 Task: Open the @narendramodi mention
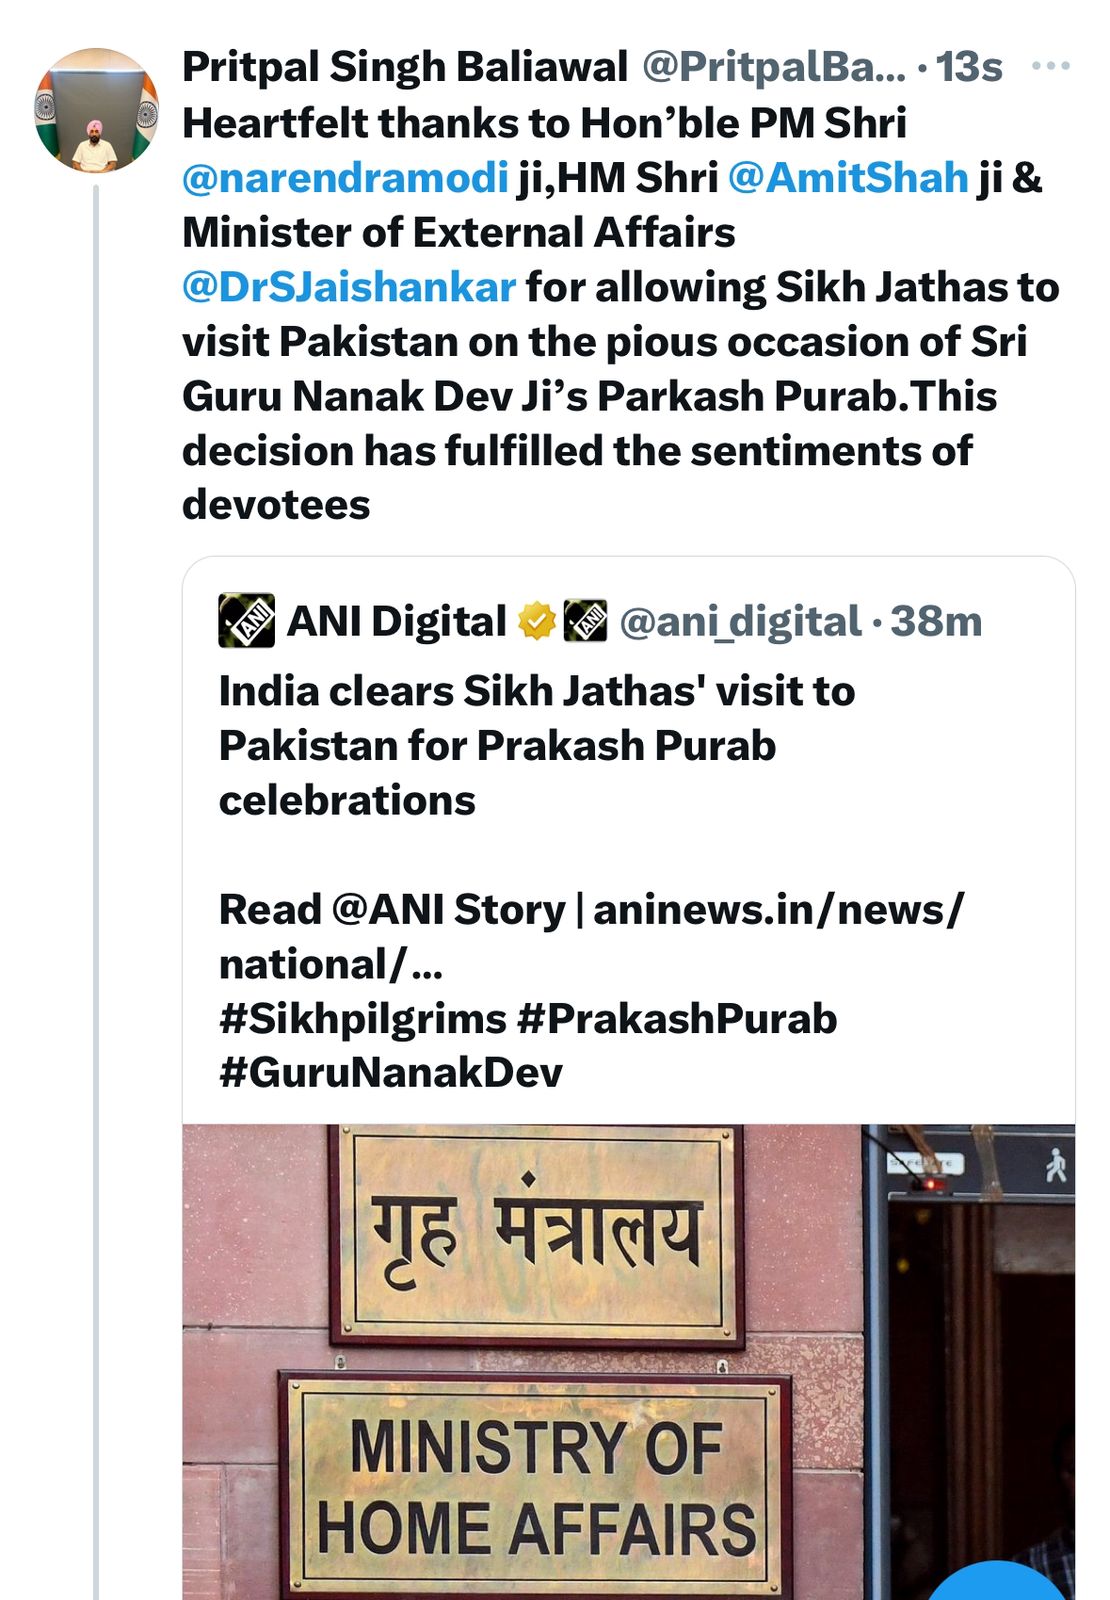click(345, 178)
